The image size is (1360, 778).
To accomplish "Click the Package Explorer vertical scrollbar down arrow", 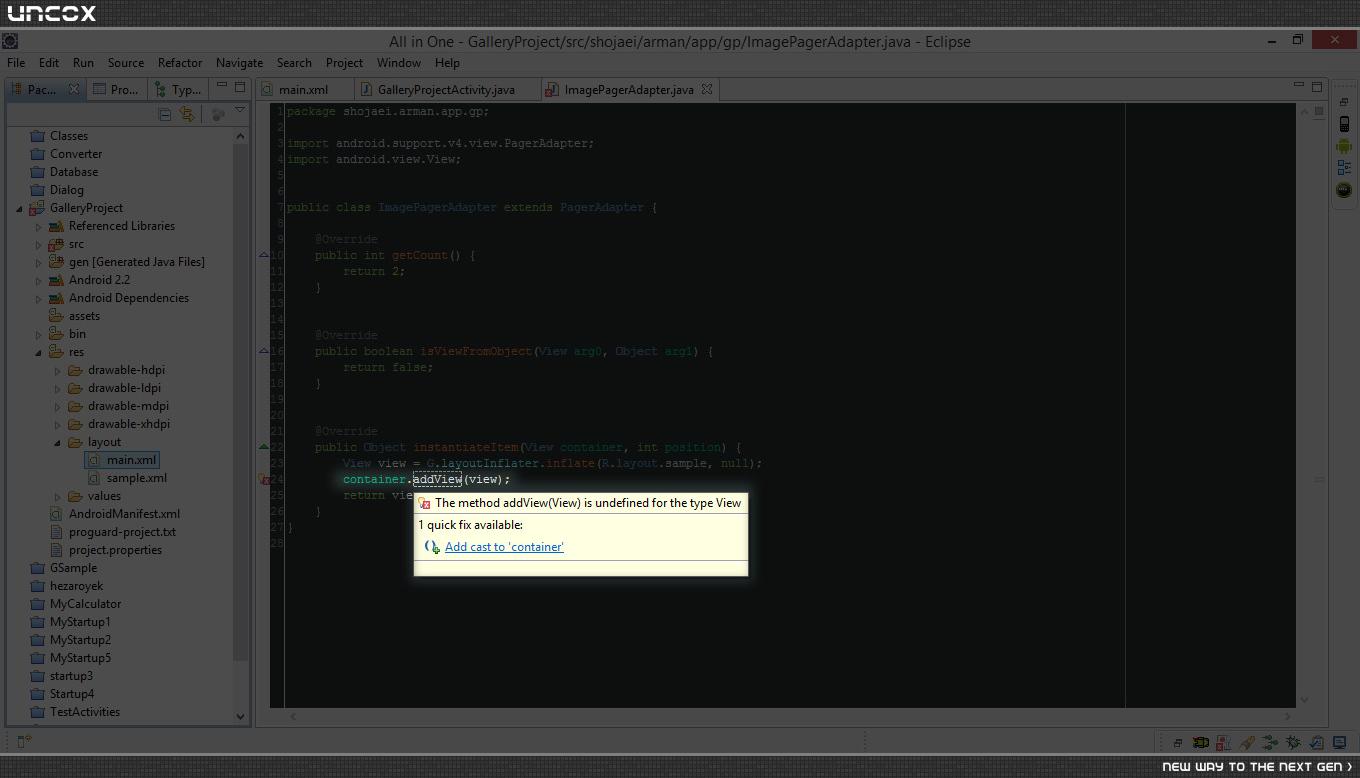I will pos(240,715).
